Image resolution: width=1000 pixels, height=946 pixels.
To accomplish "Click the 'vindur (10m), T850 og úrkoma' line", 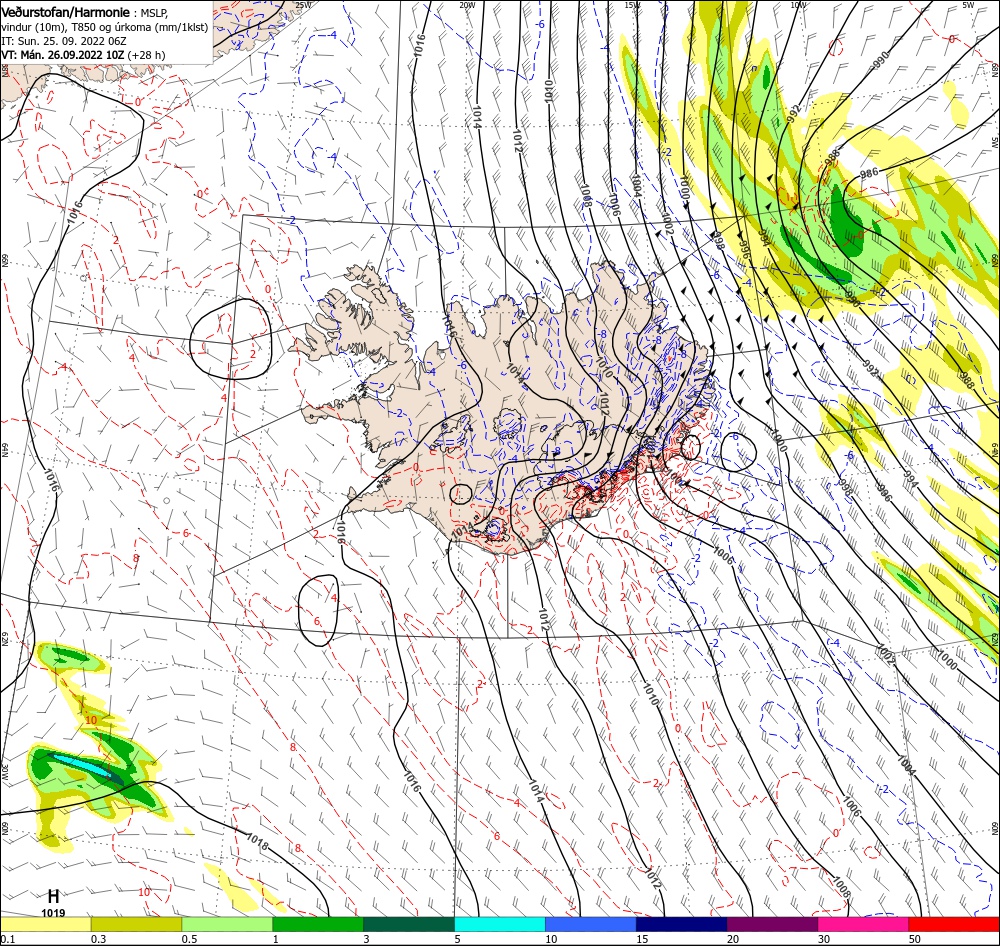I will pos(105,27).
